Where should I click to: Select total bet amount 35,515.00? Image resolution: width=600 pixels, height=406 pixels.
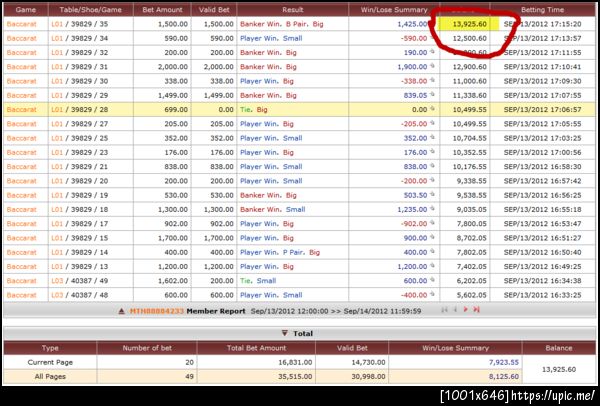point(293,377)
